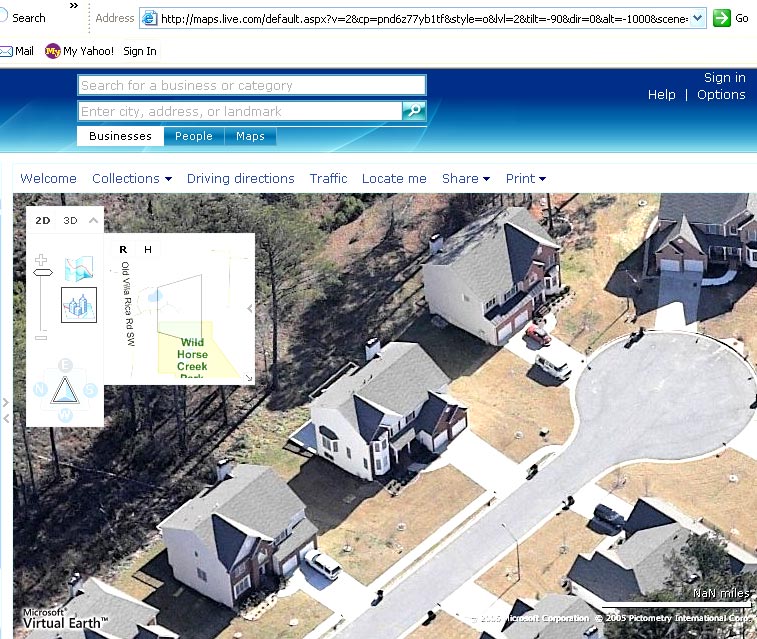Image resolution: width=757 pixels, height=639 pixels.
Task: Toggle hybrid H mini-map style
Action: tap(148, 250)
